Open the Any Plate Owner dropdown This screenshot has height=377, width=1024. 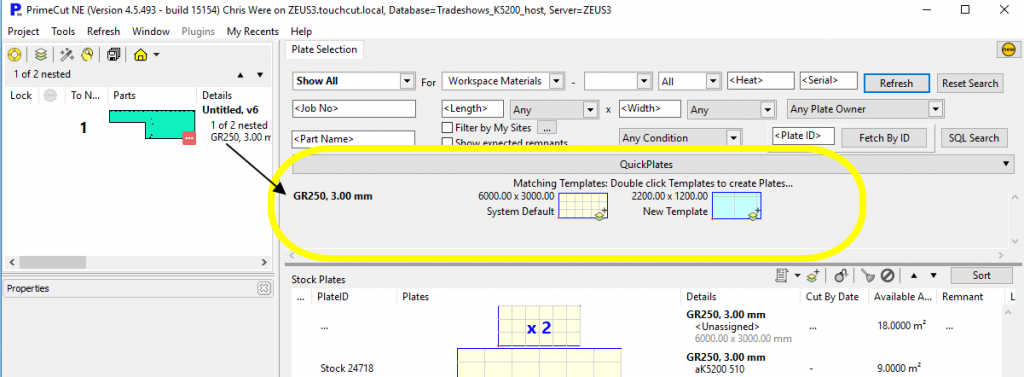[866, 109]
